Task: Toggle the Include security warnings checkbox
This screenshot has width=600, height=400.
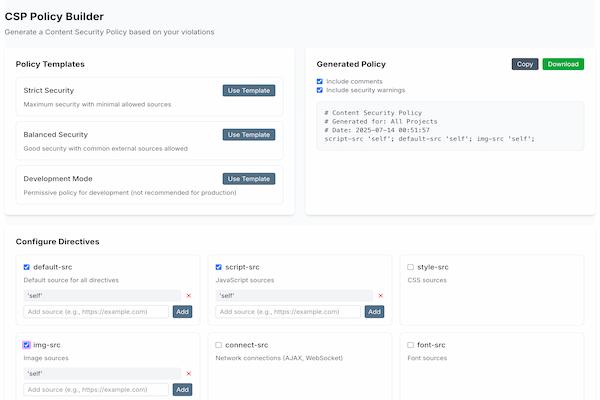Action: 320,90
